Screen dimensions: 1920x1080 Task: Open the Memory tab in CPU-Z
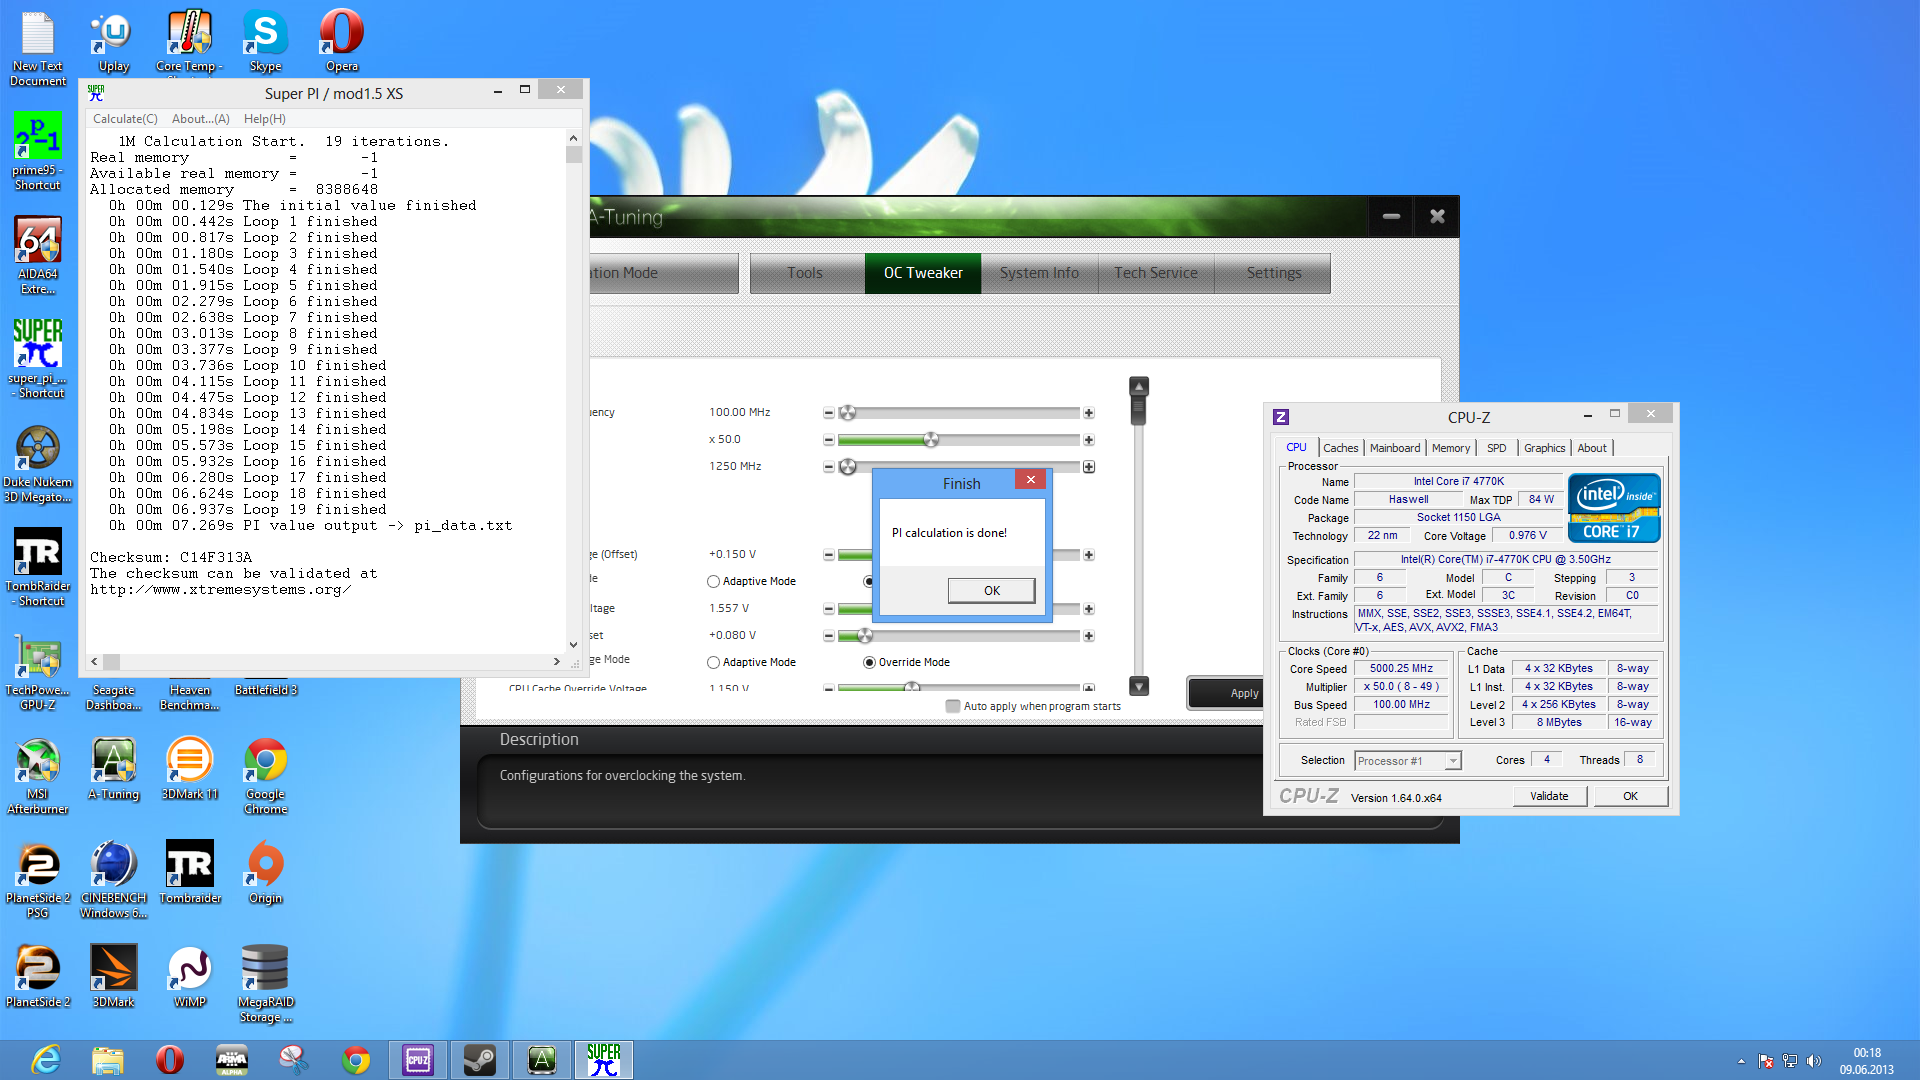[1450, 448]
